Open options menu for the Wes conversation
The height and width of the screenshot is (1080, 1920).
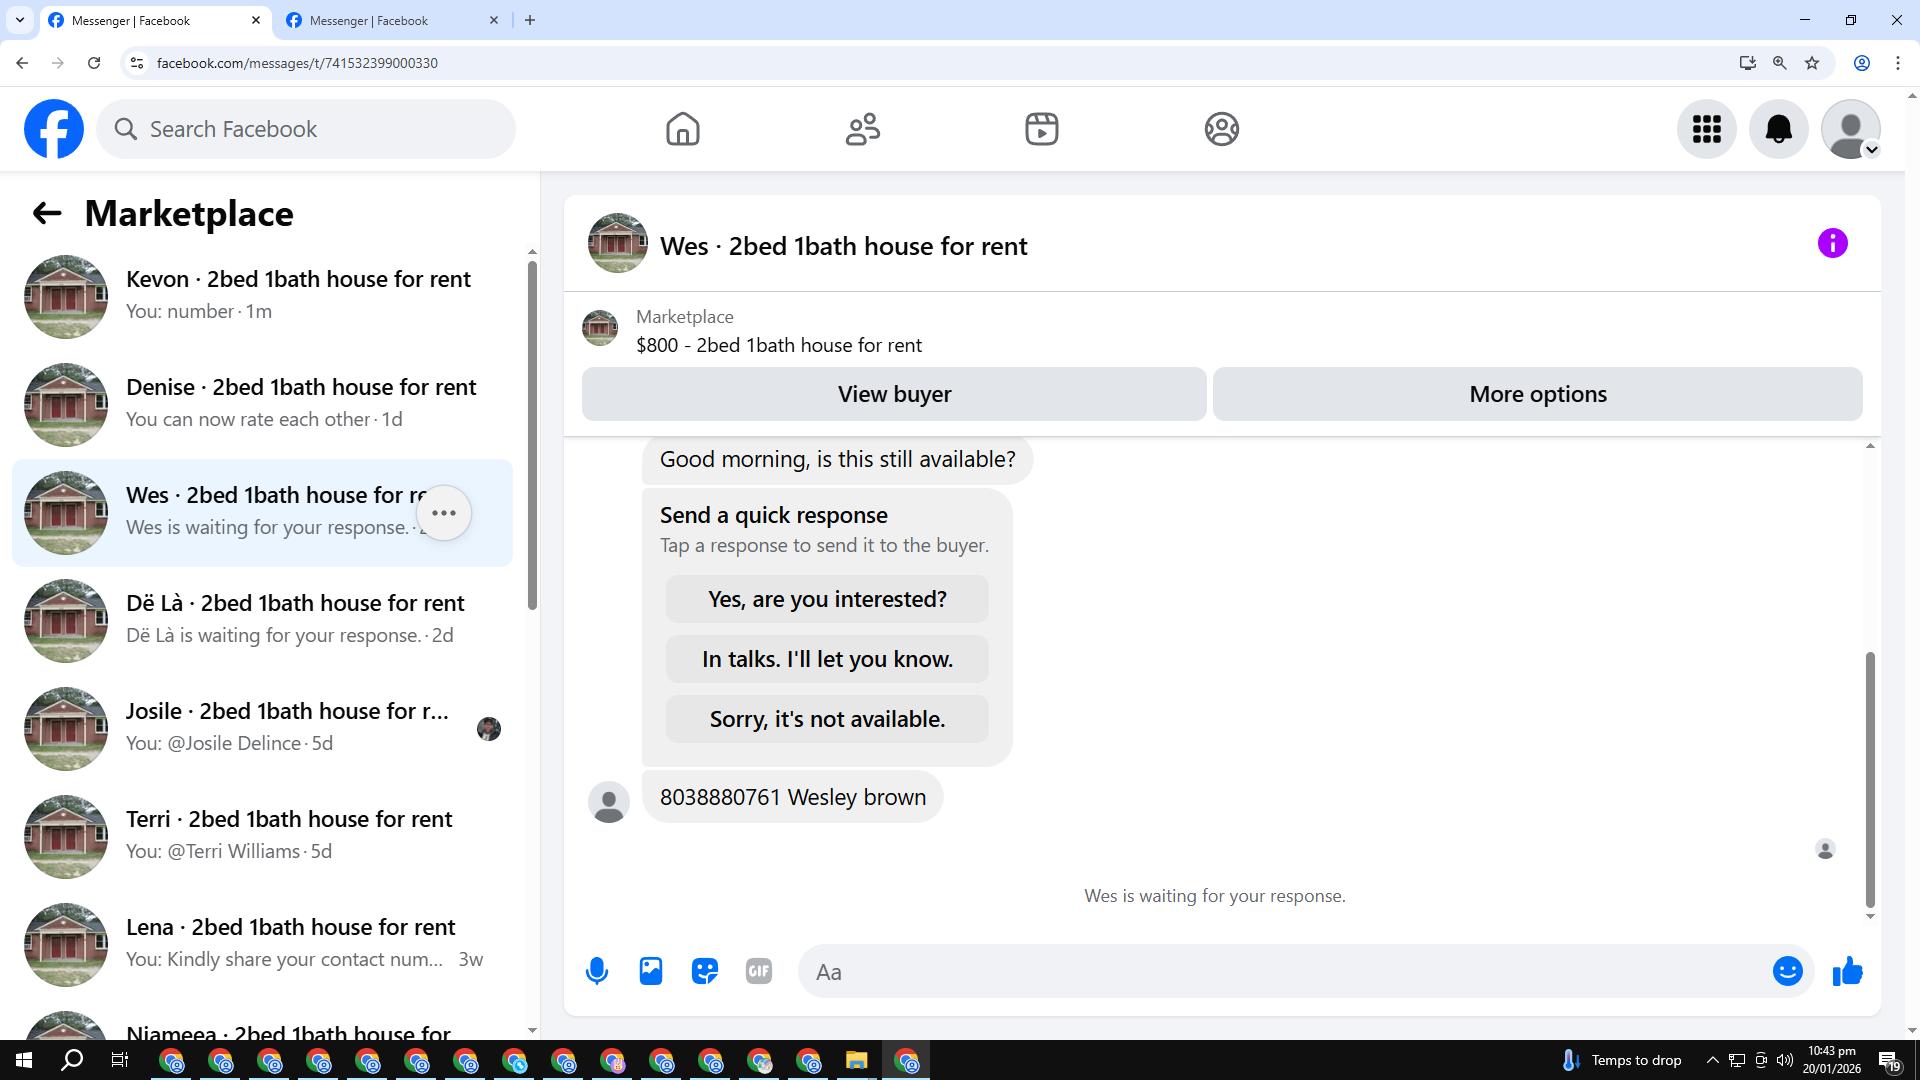(x=444, y=513)
